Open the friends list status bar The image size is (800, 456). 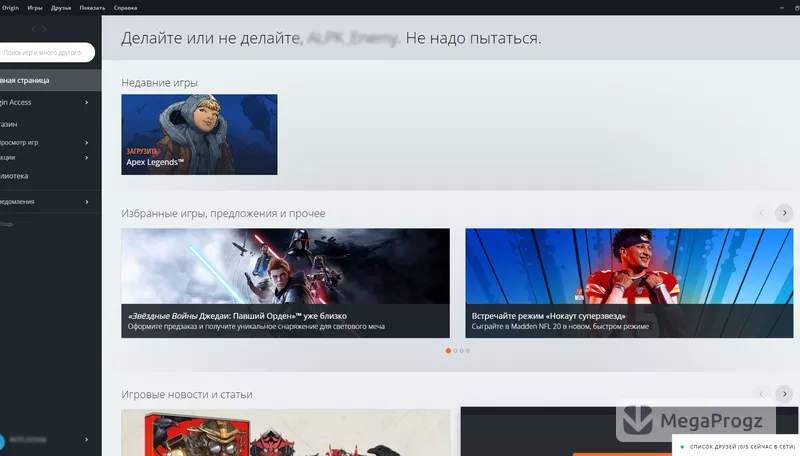coord(736,446)
